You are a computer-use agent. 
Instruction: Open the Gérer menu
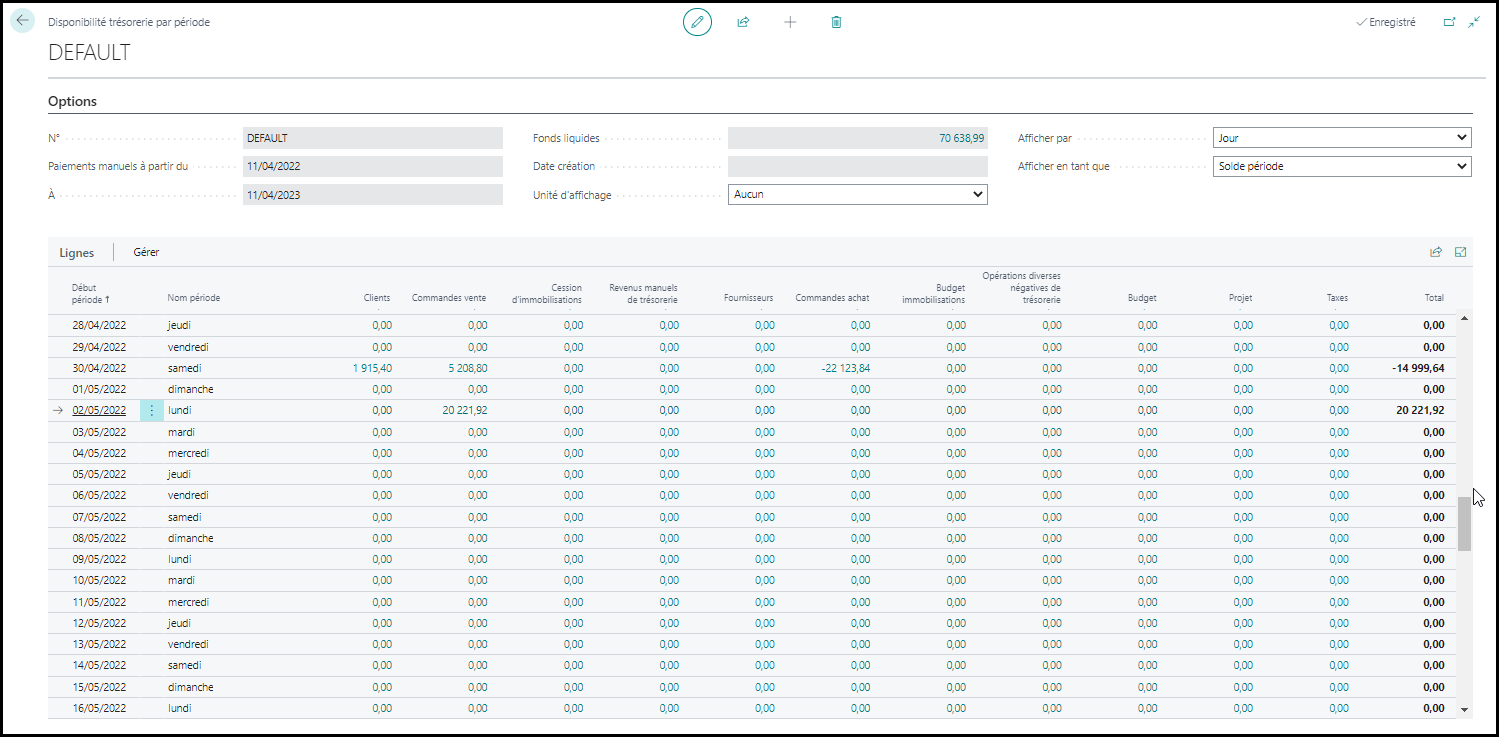146,253
